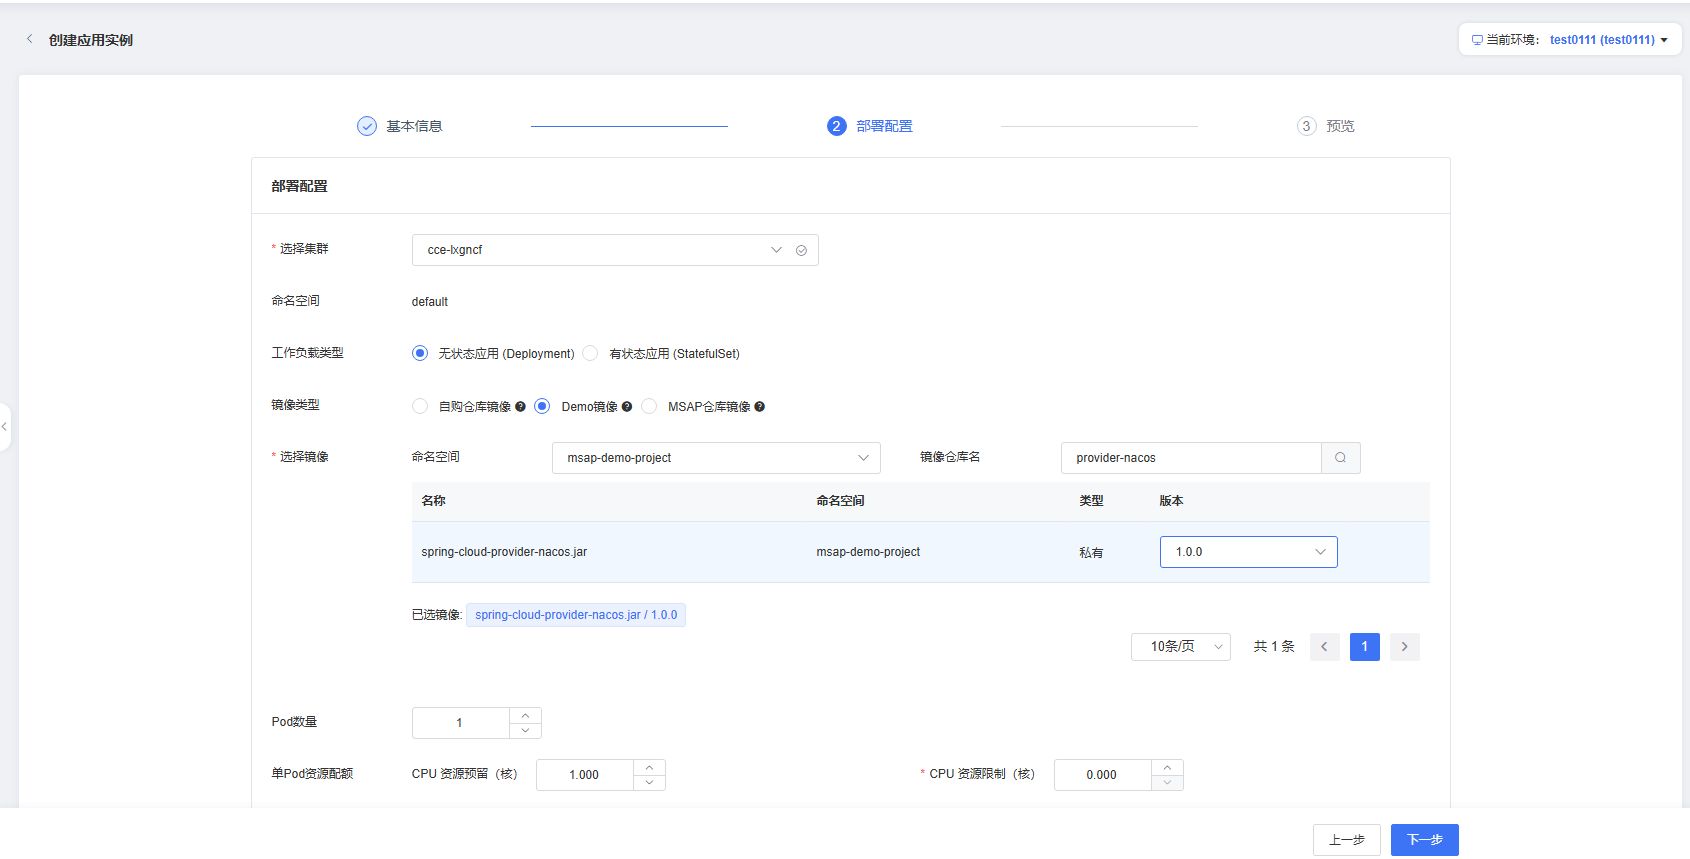Click the monitor icon next to 当前环境
The height and width of the screenshot is (859, 1690).
click(x=1477, y=40)
